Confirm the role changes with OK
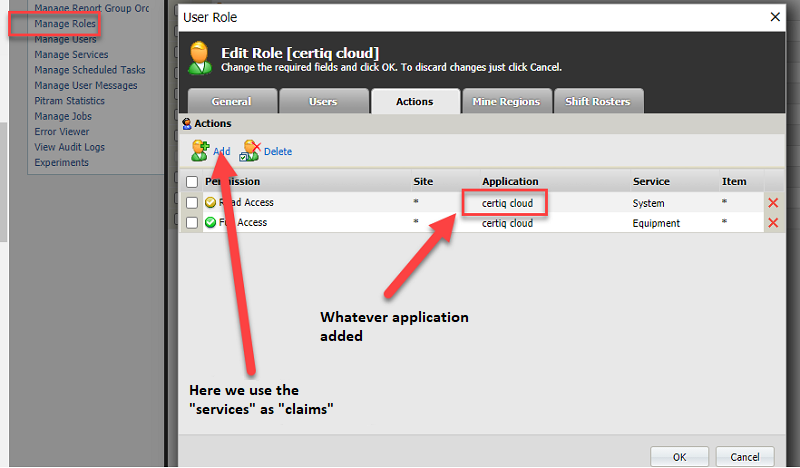 coord(679,457)
